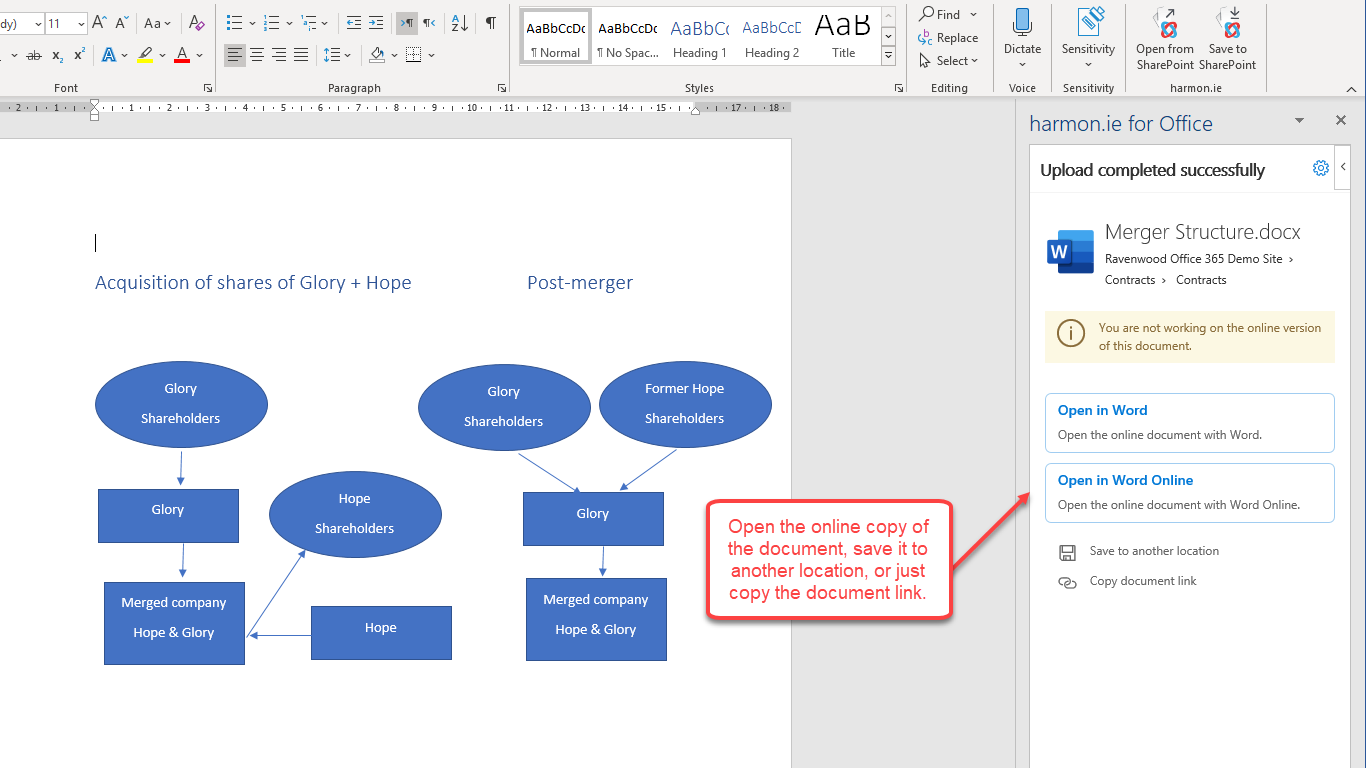Clear all formatting from text
This screenshot has height=768, width=1366.
pyautogui.click(x=197, y=22)
